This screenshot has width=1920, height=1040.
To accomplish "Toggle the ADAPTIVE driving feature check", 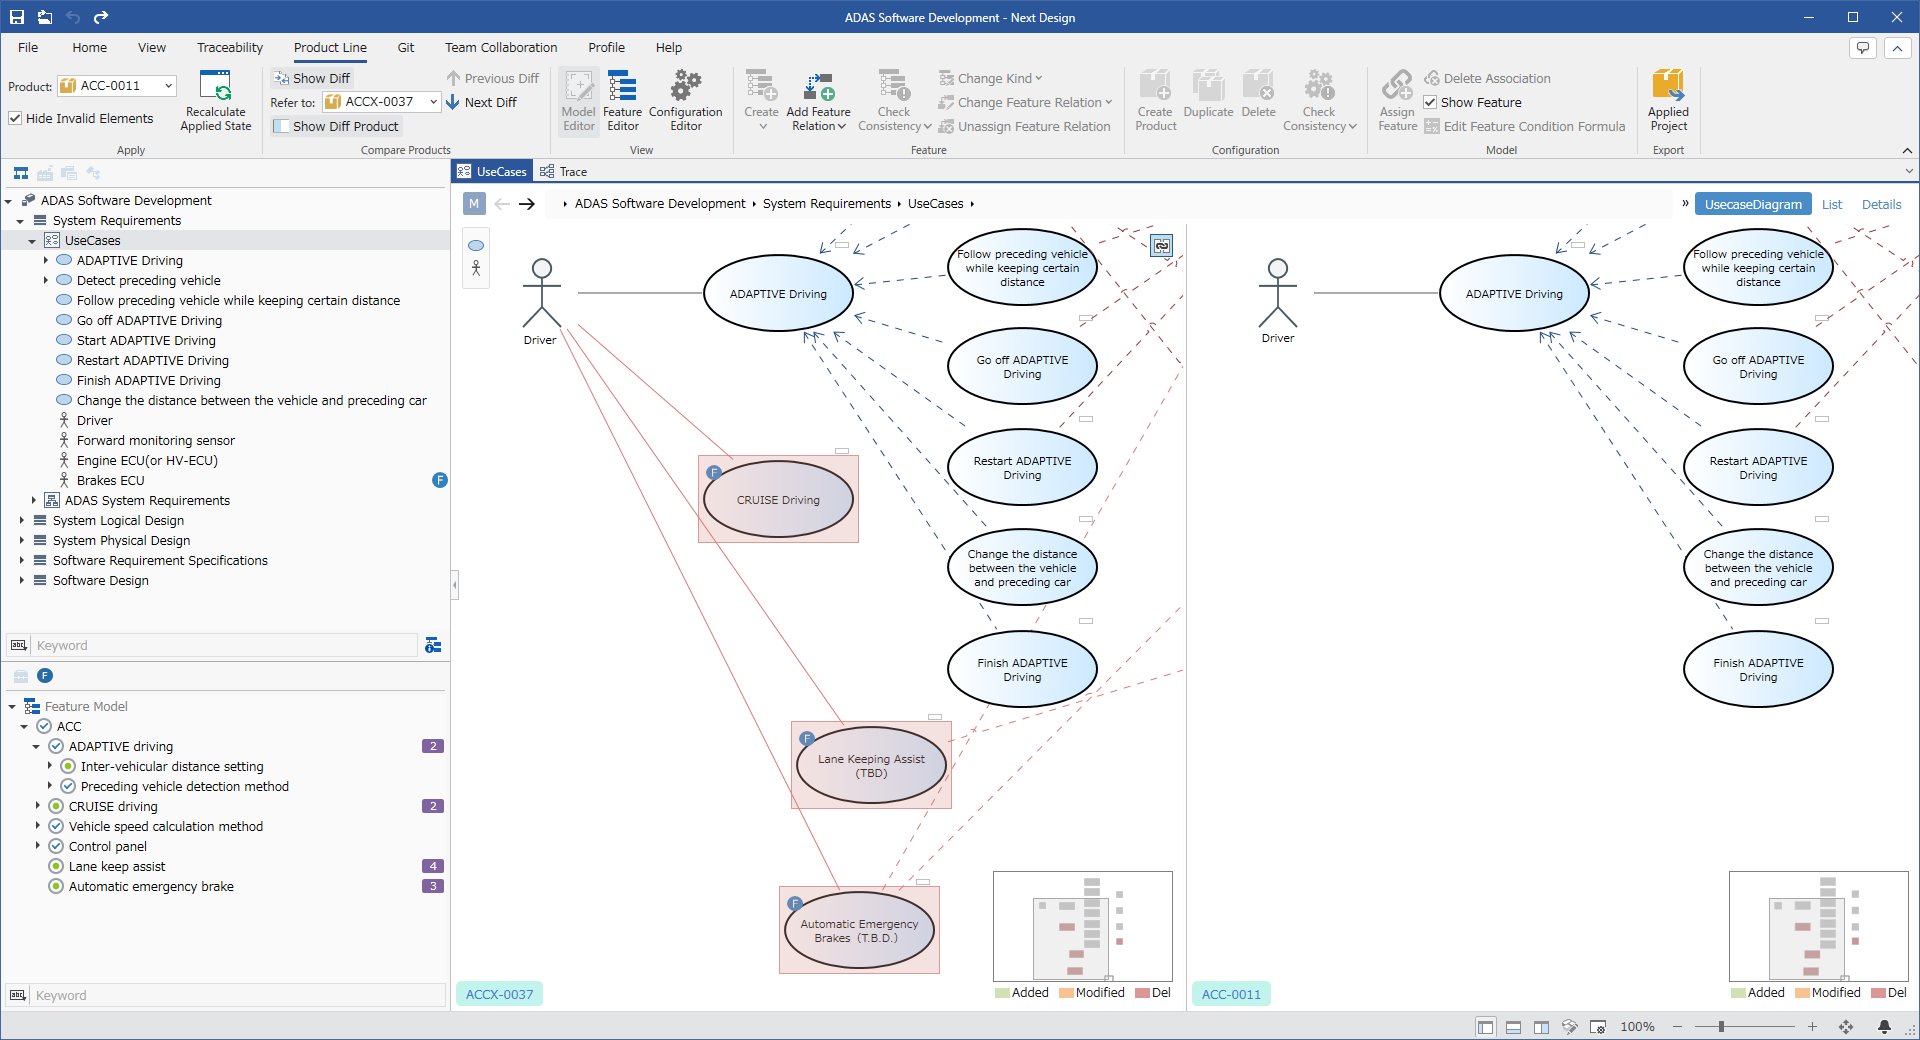I will click(x=56, y=746).
